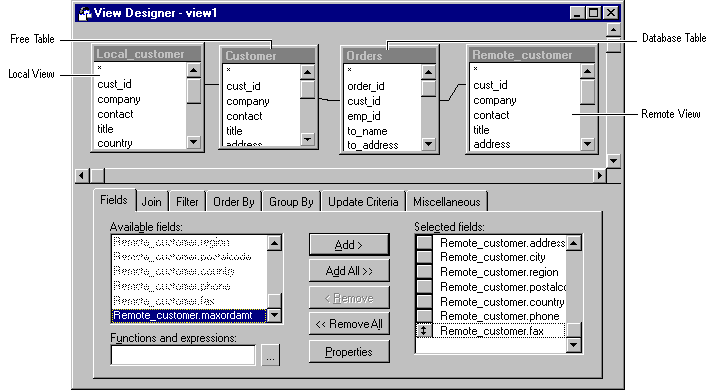Click the mover handle beside Remote_customer.fax
The height and width of the screenshot is (390, 714).
pos(424,331)
